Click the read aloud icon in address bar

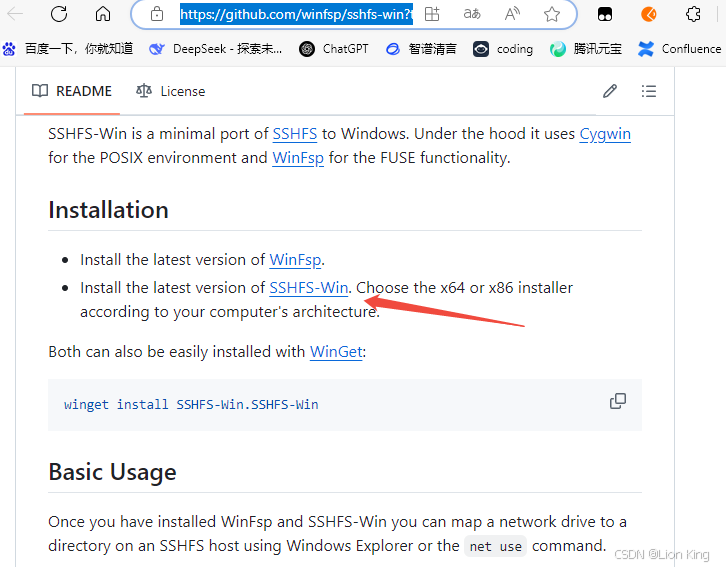pyautogui.click(x=513, y=14)
